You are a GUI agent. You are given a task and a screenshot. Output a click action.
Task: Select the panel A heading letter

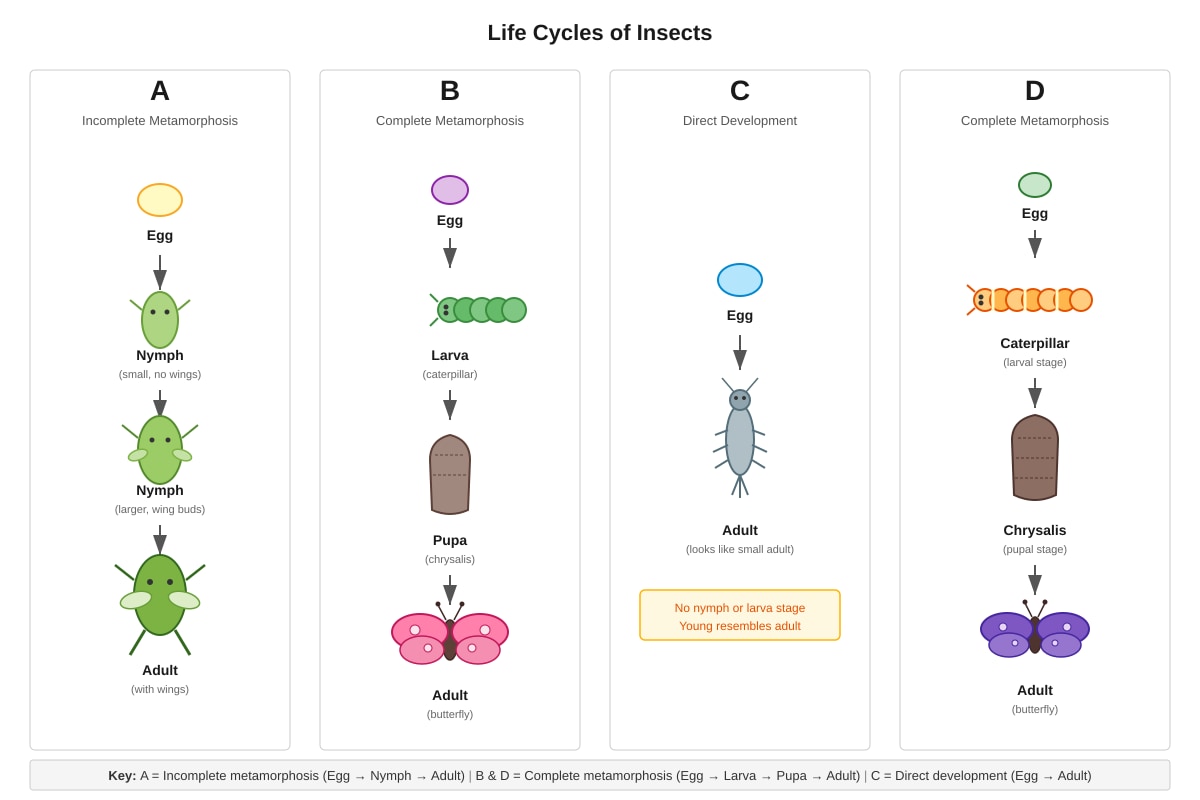click(160, 91)
